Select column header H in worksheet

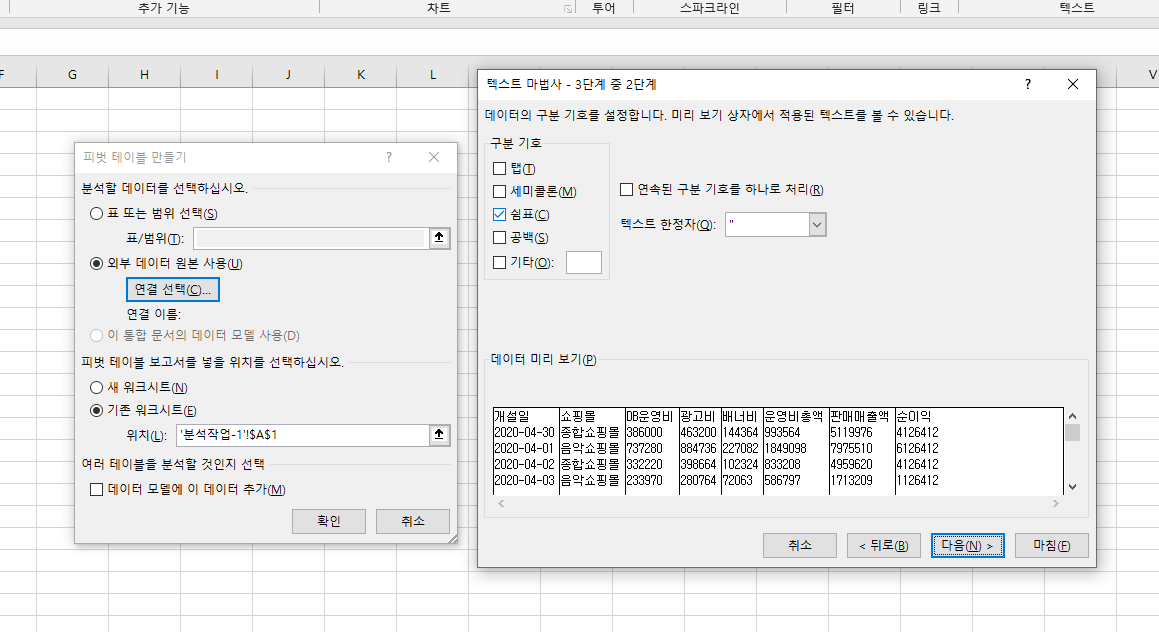[145, 75]
